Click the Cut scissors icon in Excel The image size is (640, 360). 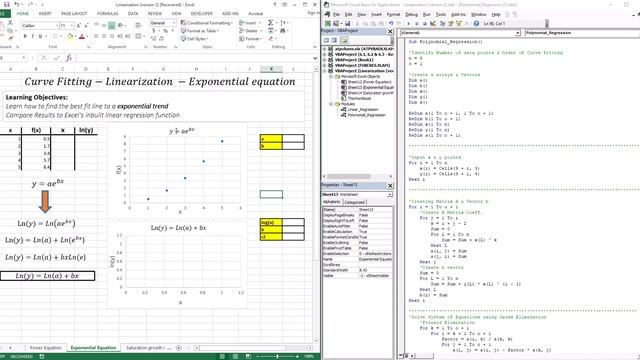pos(11,22)
